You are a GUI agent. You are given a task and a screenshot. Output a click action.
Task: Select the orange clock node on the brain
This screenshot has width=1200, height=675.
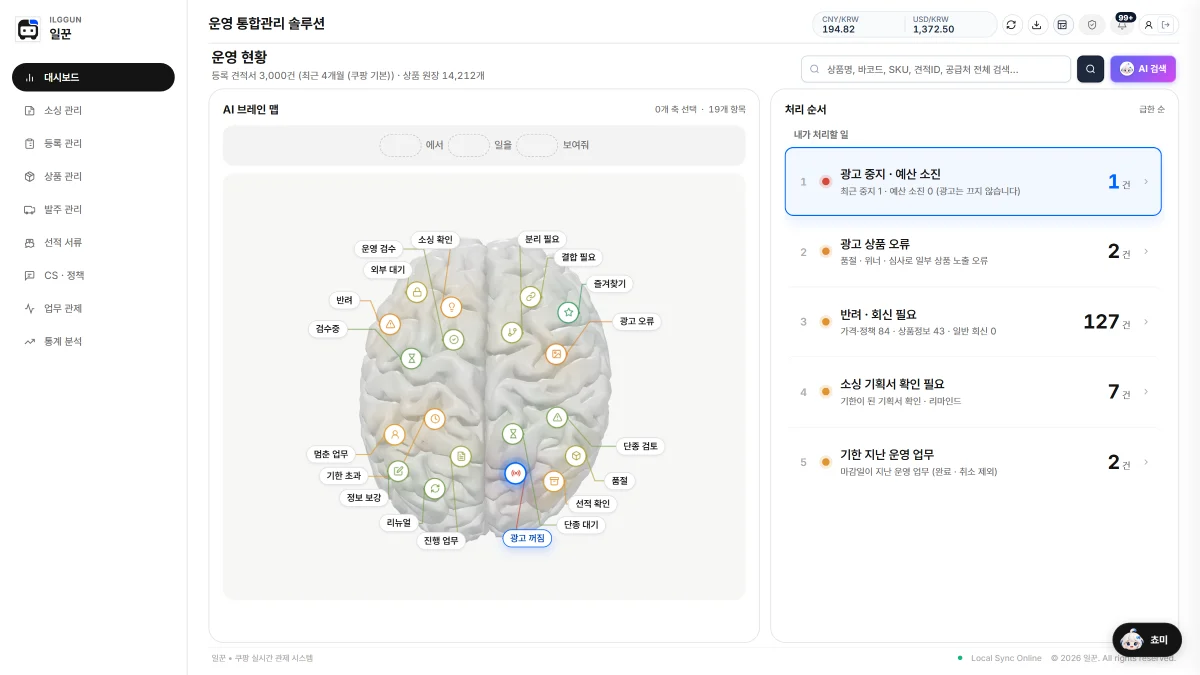pos(434,419)
